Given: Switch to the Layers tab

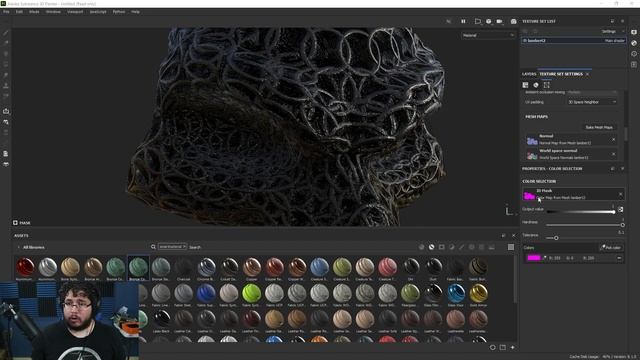Looking at the screenshot, I should pos(529,74).
